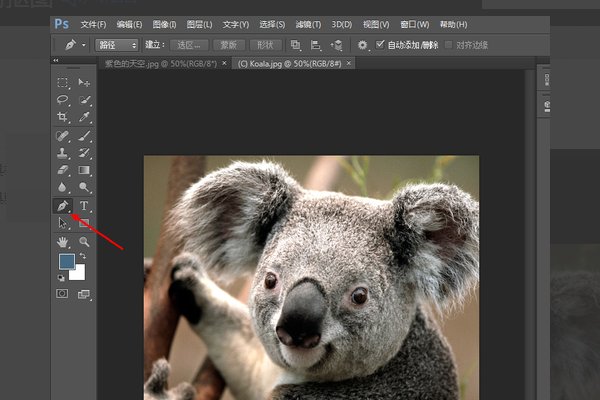Open the 图像(I) menu
The width and height of the screenshot is (600, 400).
(x=165, y=24)
